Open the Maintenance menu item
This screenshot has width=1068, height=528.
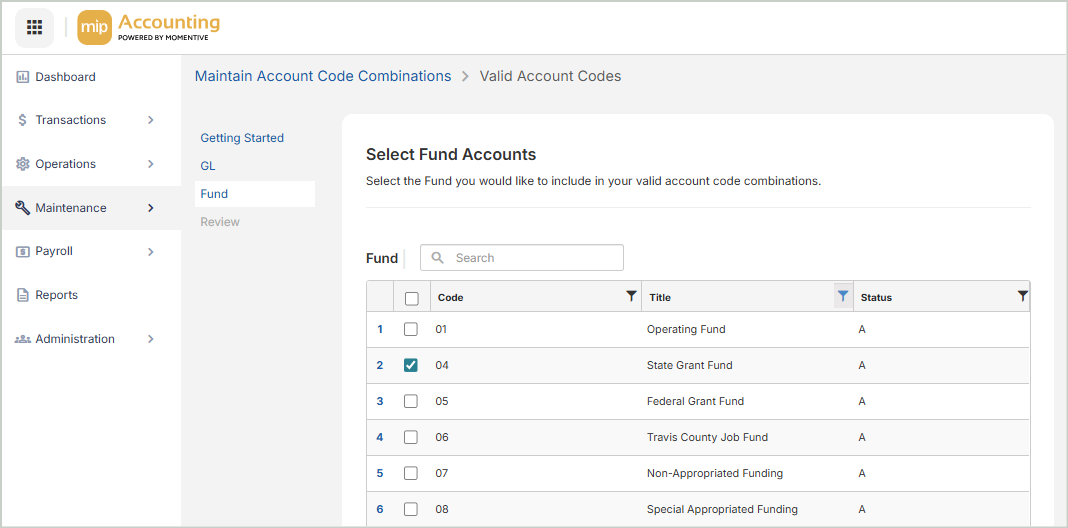point(71,208)
